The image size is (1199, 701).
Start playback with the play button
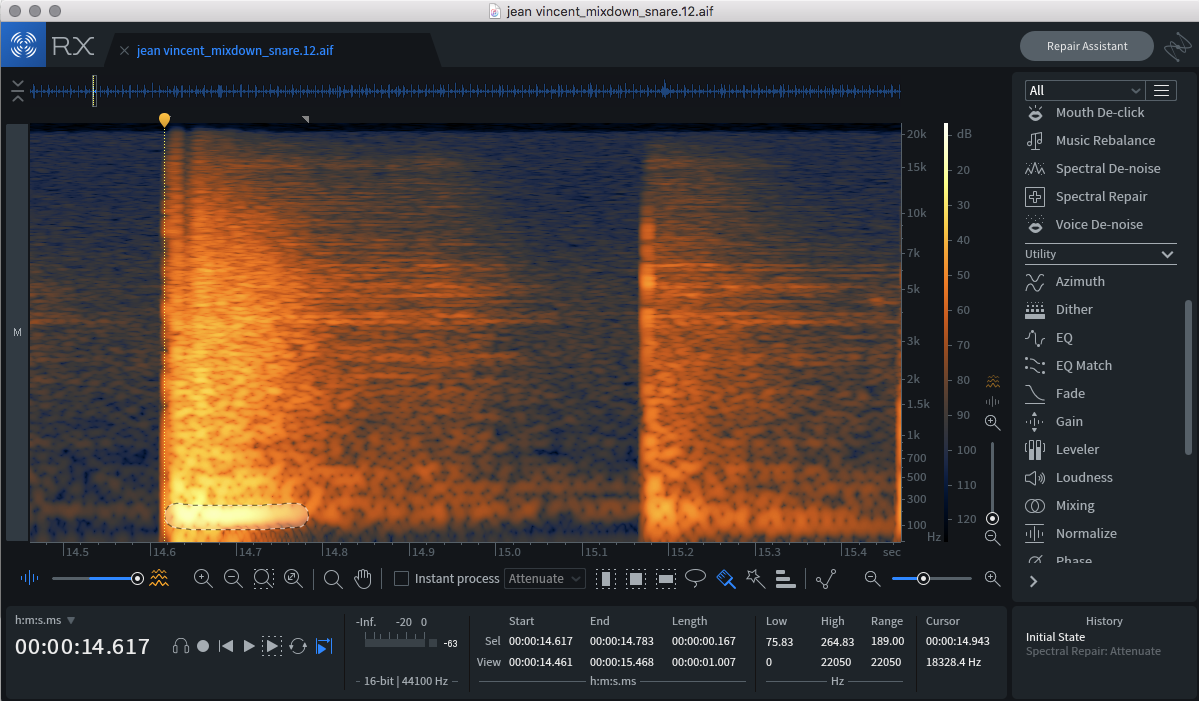point(249,646)
